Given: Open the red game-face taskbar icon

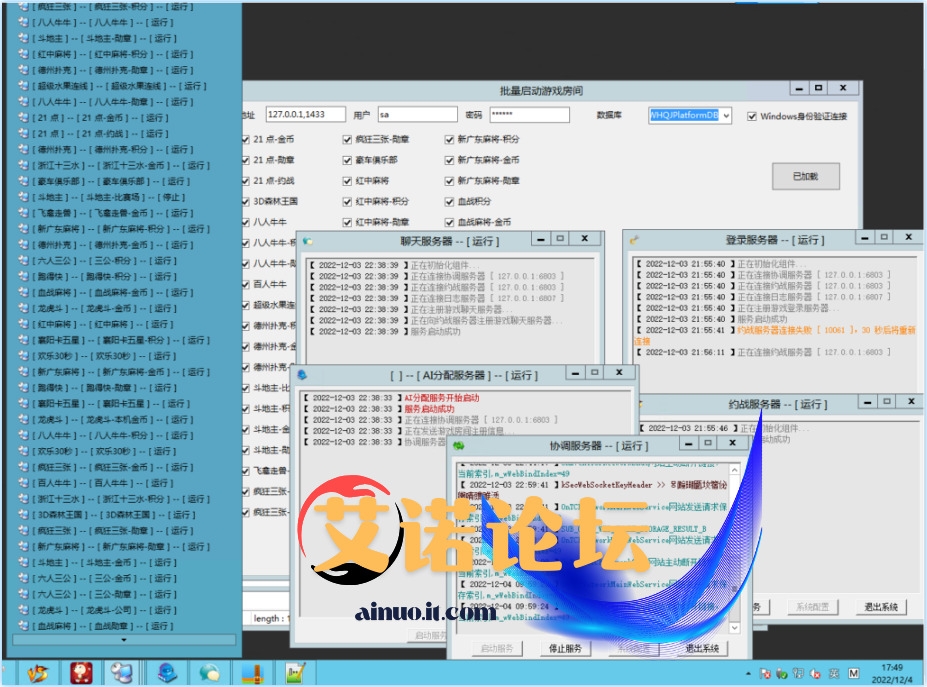Looking at the screenshot, I should [82, 673].
